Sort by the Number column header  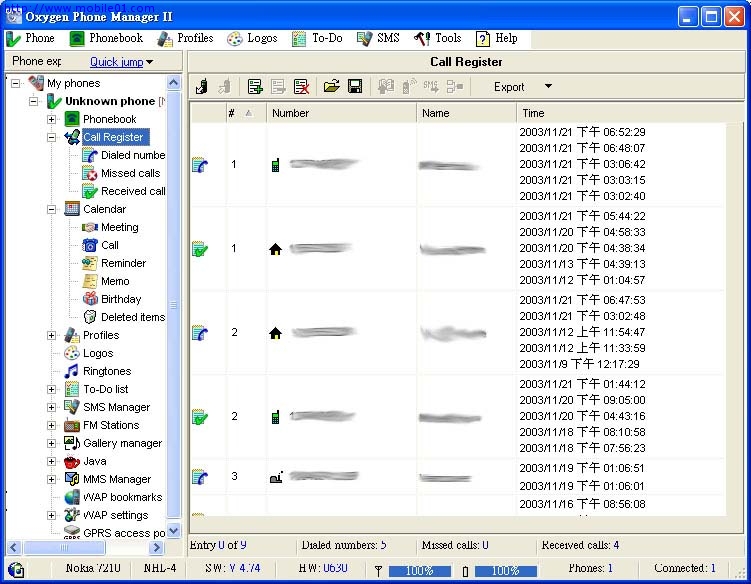[341, 114]
